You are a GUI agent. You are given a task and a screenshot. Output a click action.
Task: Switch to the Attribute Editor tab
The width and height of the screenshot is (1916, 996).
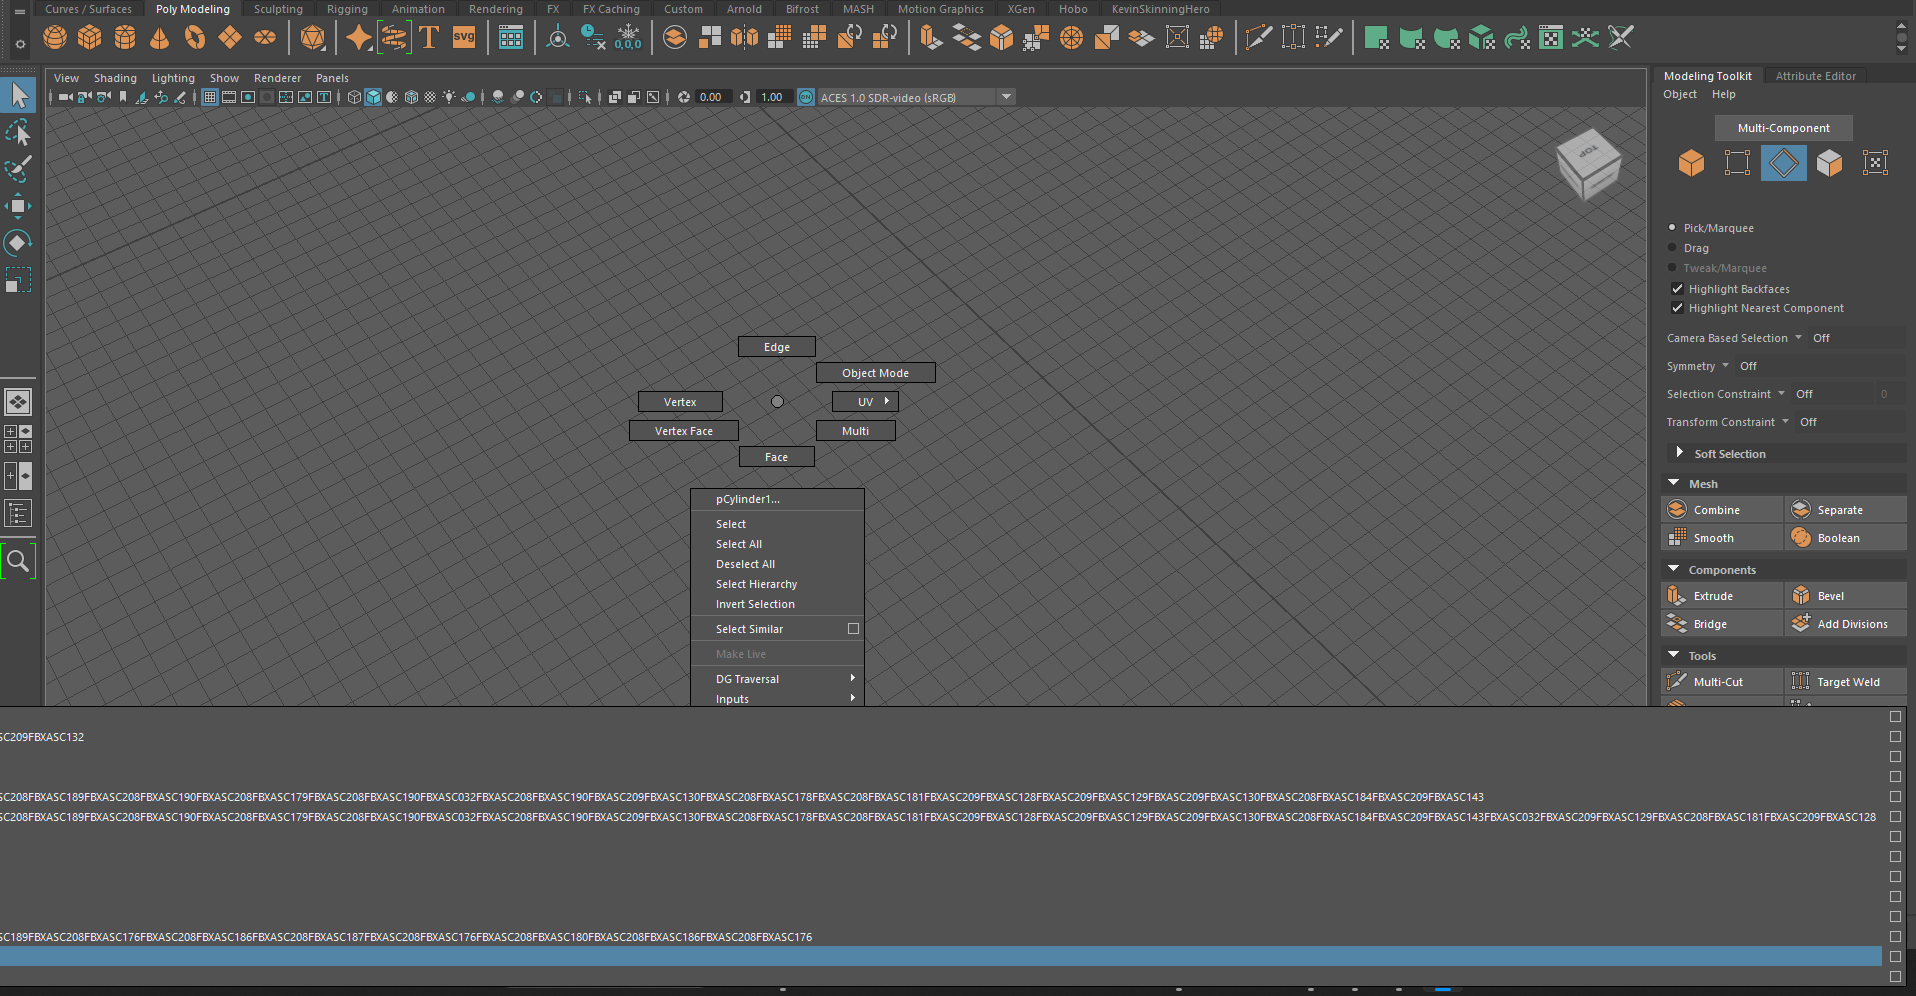[1816, 75]
